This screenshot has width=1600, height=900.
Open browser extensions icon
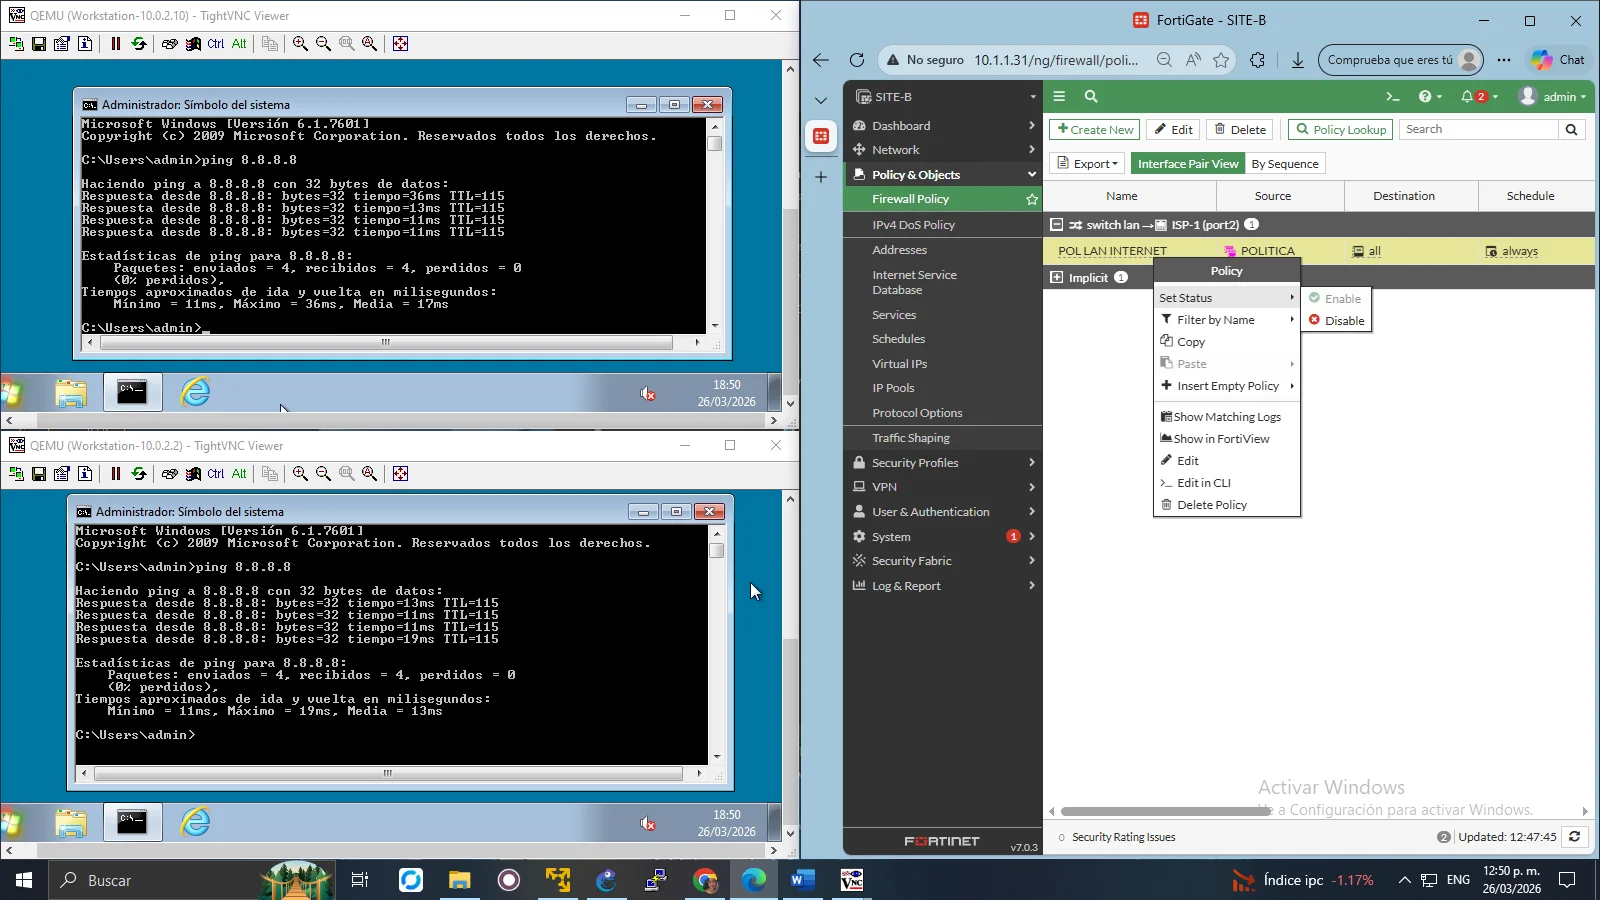pos(1258,60)
